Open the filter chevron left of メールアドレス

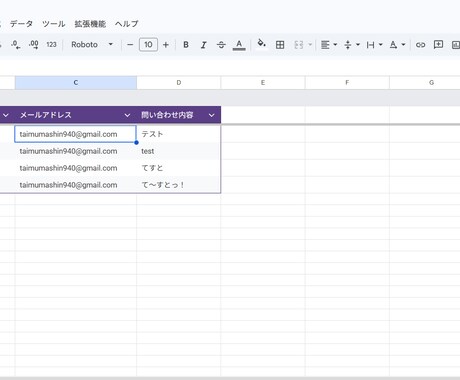pos(6,115)
